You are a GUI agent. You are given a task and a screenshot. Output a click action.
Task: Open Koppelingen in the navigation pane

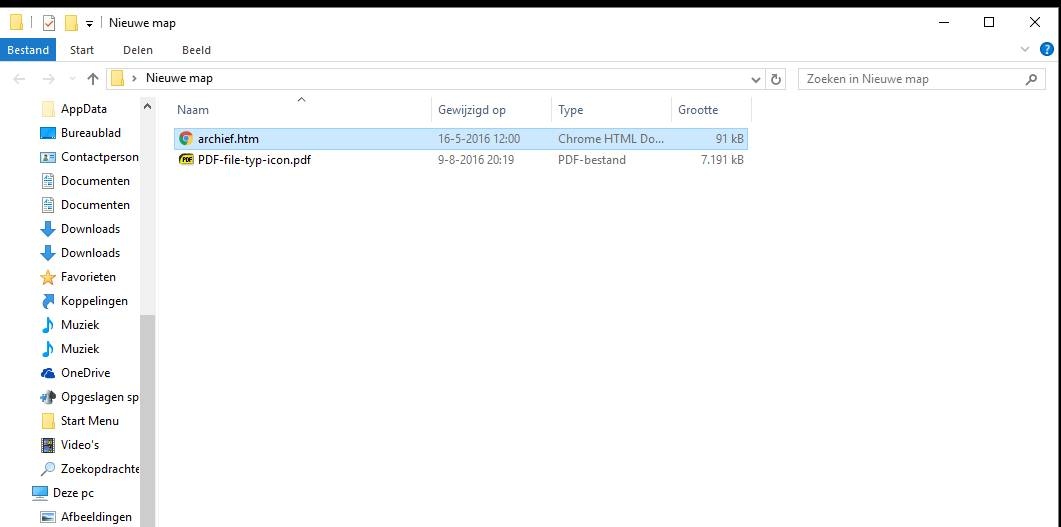pos(94,301)
